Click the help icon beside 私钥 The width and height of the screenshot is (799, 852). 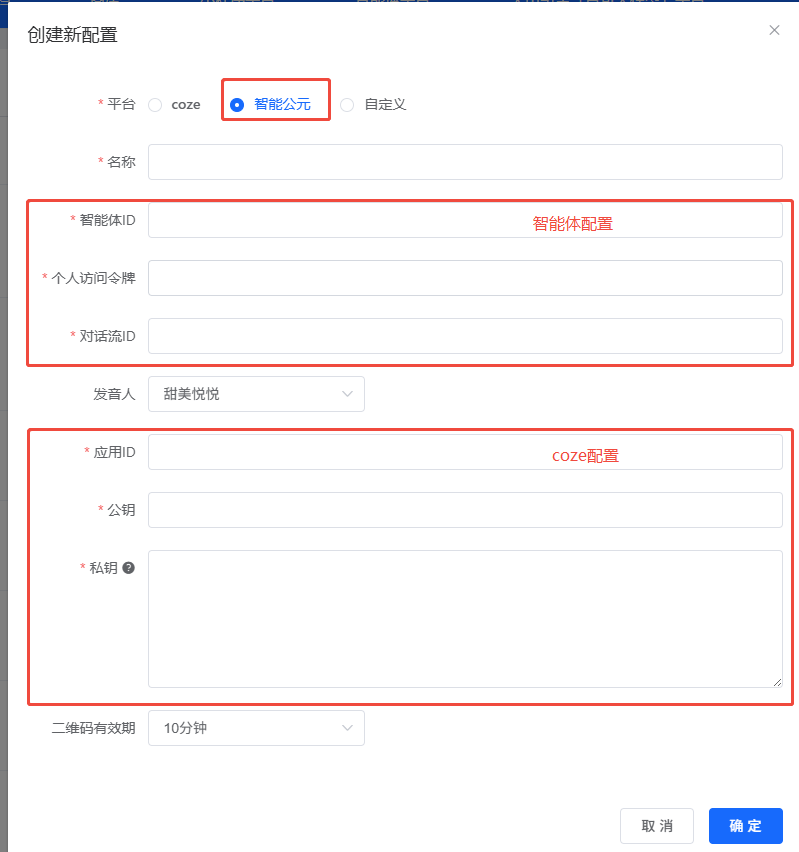[128, 568]
